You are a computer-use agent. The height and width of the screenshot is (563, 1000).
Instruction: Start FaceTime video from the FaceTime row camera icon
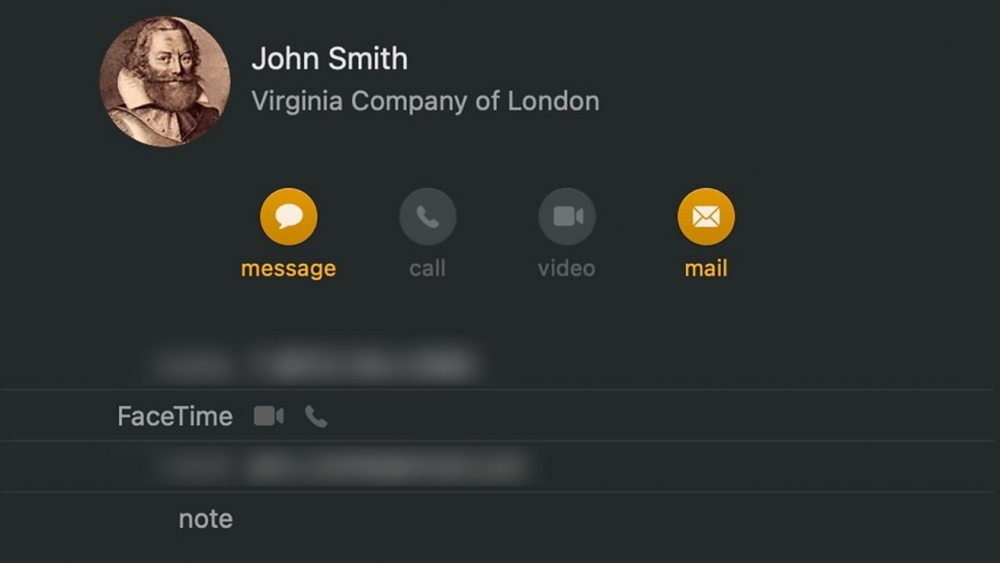point(268,416)
